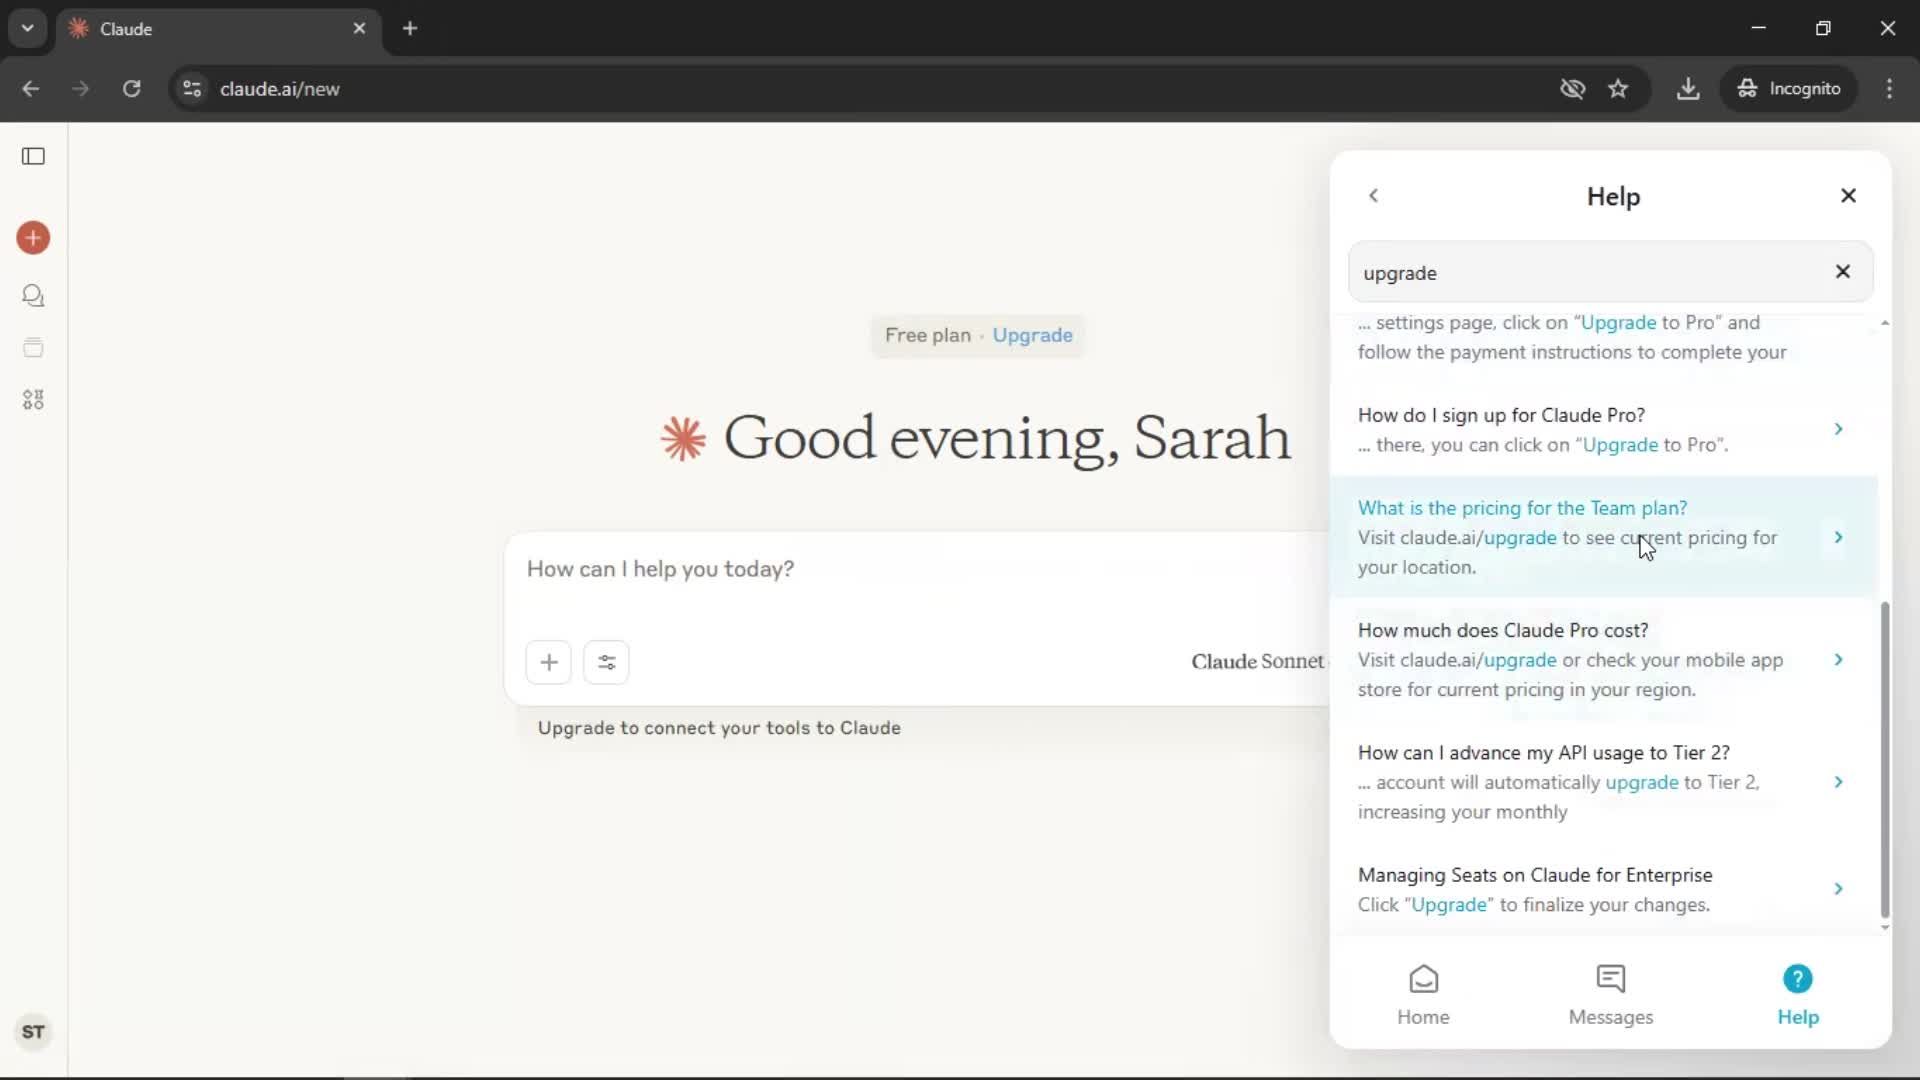Open the tab search dropdown arrow

[28, 29]
